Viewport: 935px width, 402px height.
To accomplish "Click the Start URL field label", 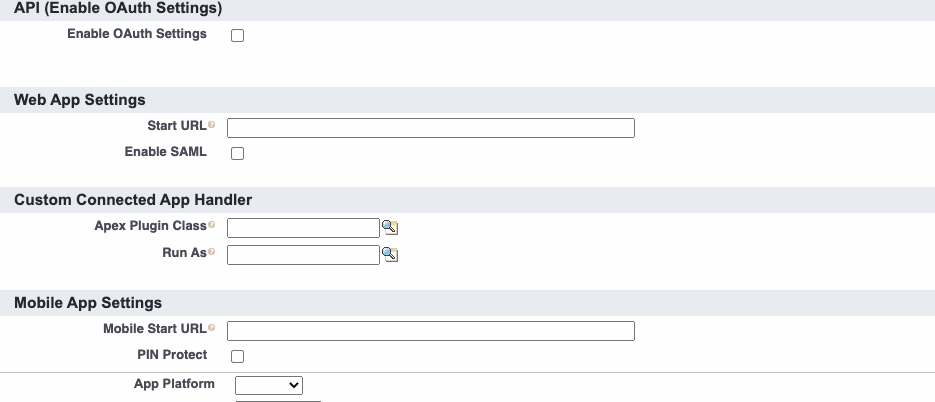I will [177, 126].
